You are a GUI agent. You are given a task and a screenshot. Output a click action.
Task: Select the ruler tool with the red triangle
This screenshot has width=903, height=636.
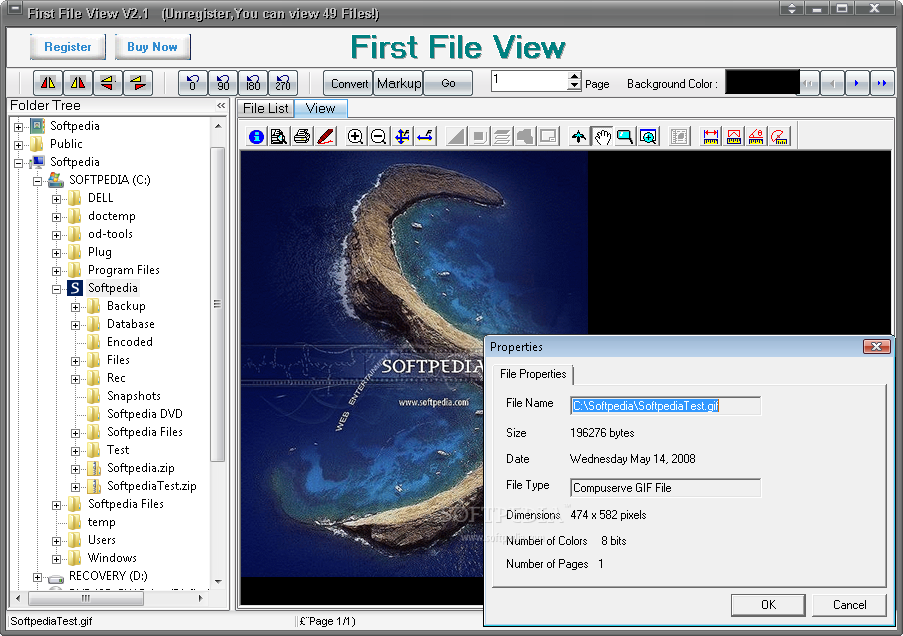[x=756, y=137]
